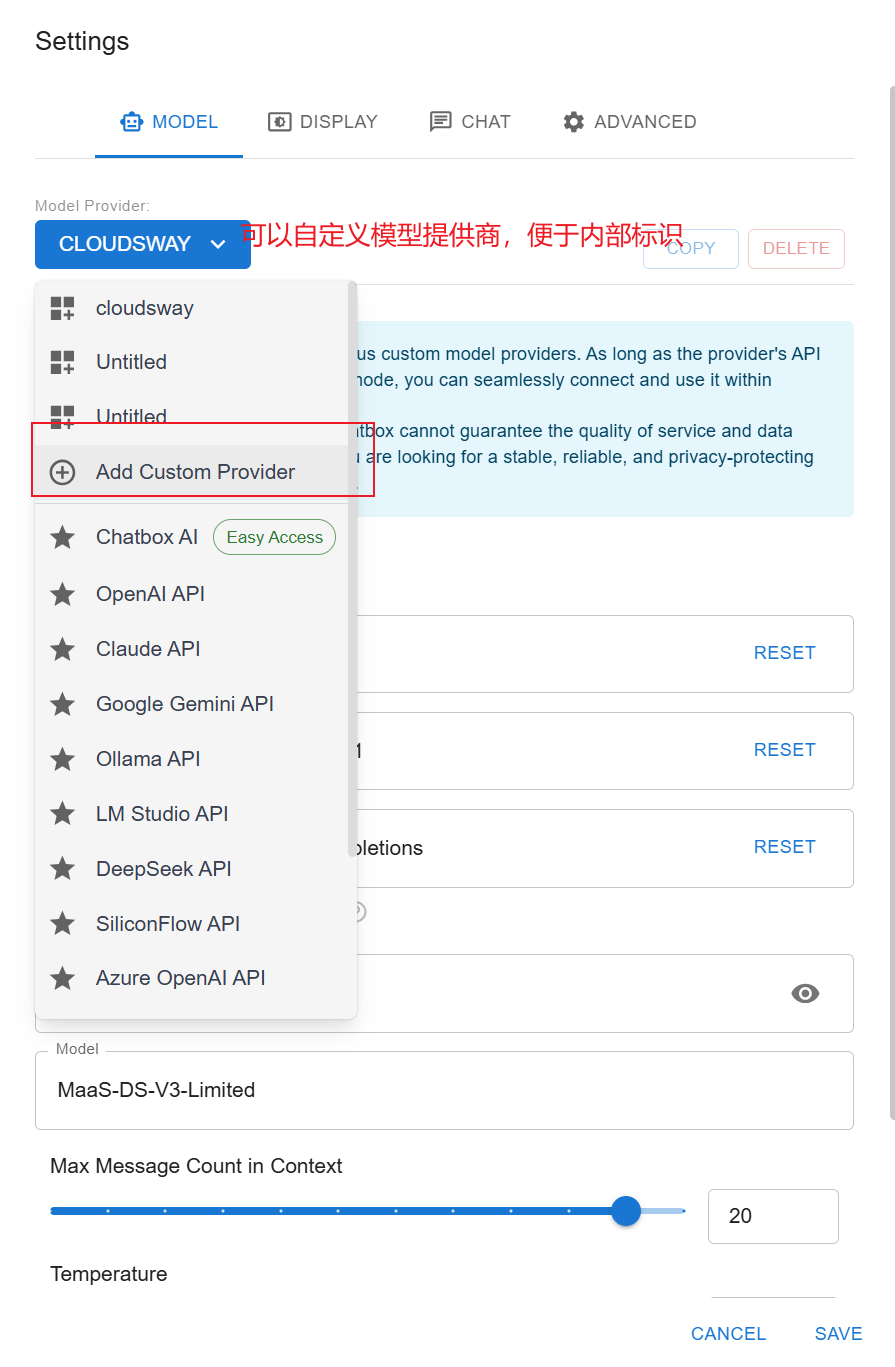The height and width of the screenshot is (1367, 895).
Task: Toggle API key visibility eye icon
Action: (x=805, y=993)
